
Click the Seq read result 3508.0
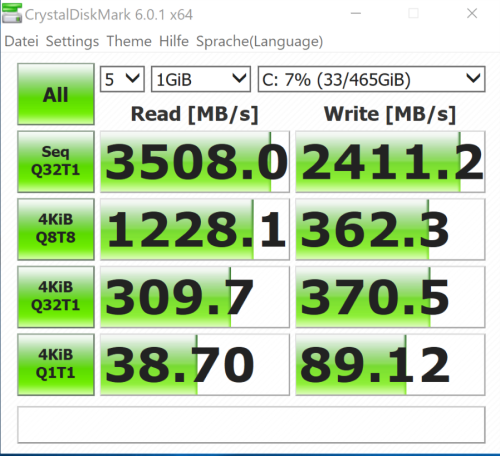click(x=195, y=162)
